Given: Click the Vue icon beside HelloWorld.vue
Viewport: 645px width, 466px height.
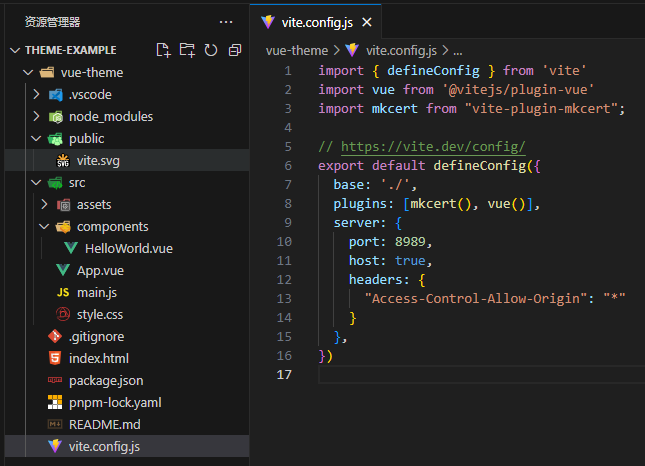Looking at the screenshot, I should point(71,248).
